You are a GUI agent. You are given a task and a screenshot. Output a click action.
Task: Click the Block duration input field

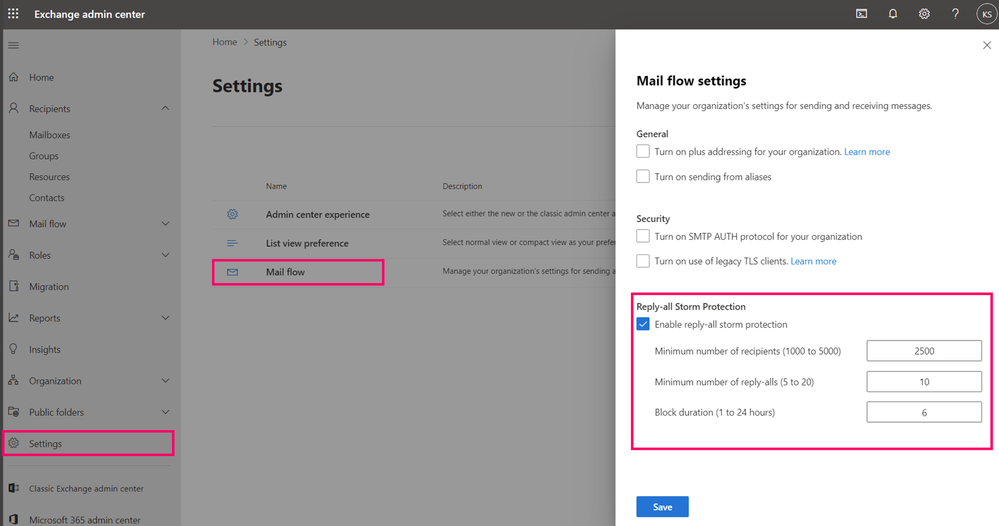[923, 412]
